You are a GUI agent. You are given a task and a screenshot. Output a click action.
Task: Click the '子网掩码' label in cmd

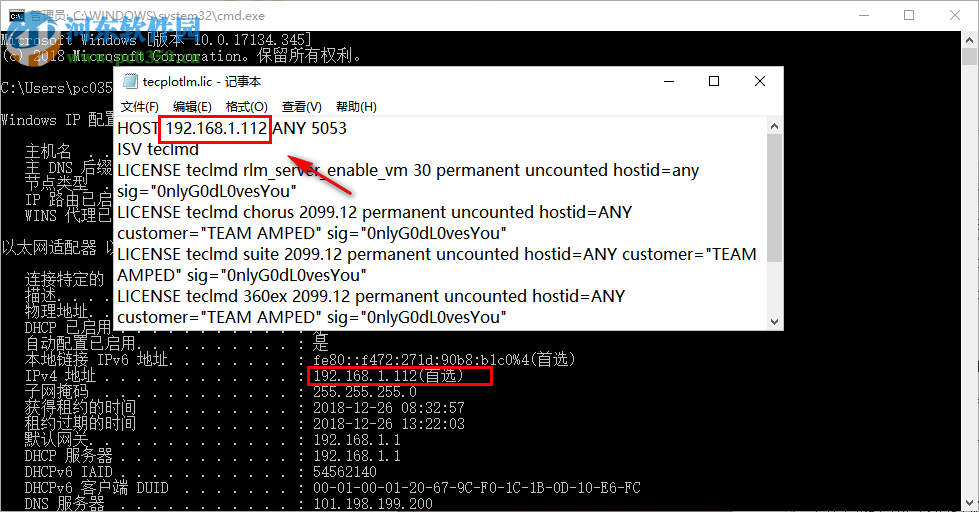pyautogui.click(x=57, y=392)
